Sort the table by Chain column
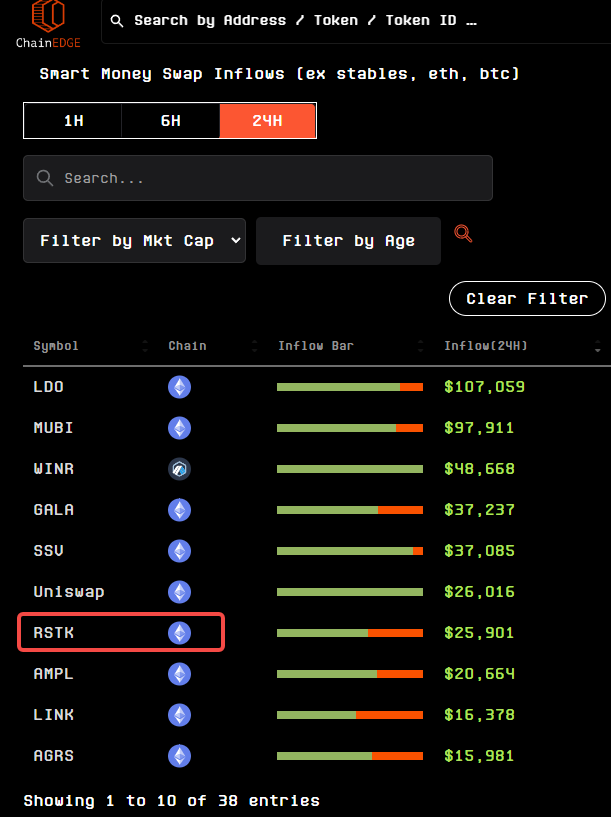 coord(213,346)
